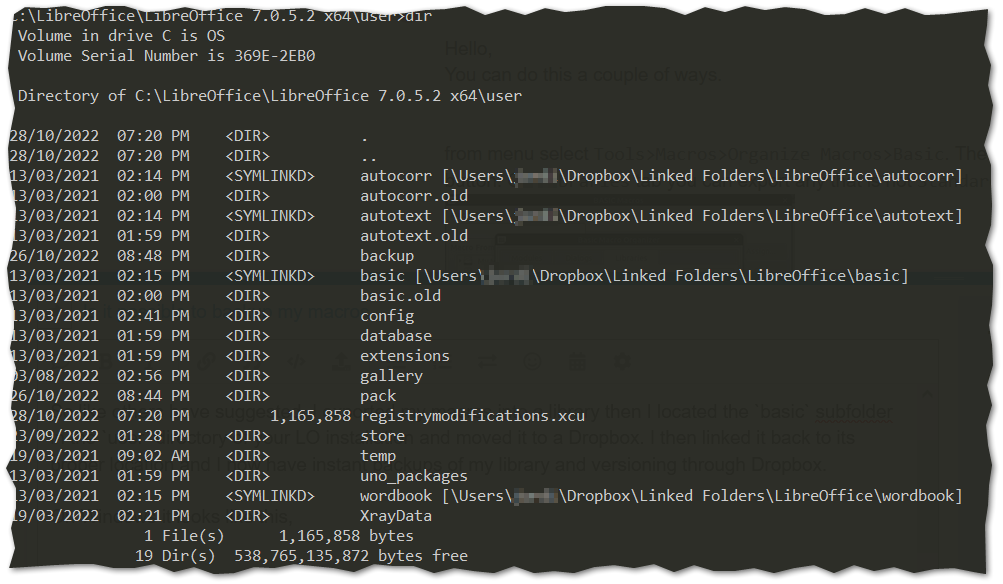The width and height of the screenshot is (1003, 584).
Task: Click the 'Directory of' path line
Action: [x=270, y=96]
